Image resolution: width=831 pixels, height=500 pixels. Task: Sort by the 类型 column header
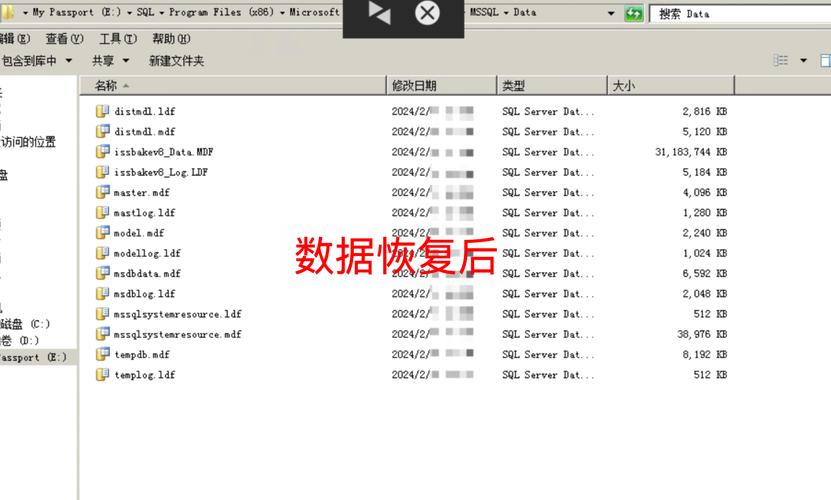[x=552, y=85]
